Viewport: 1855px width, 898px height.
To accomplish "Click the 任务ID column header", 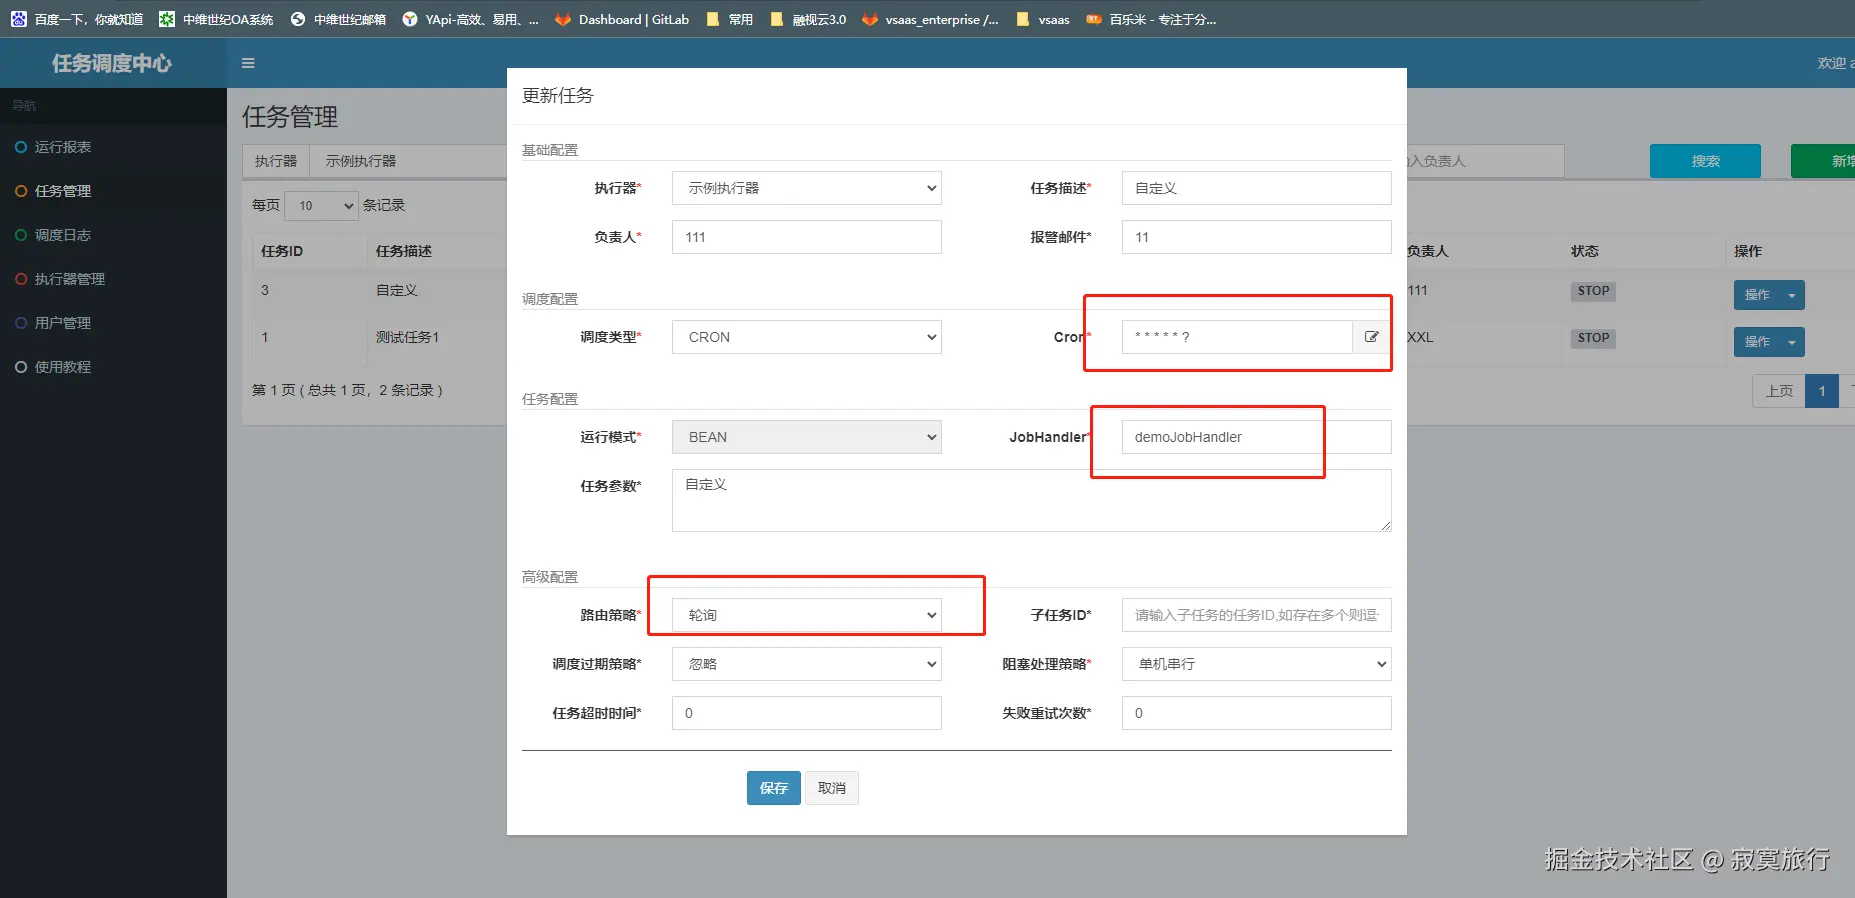I will [x=282, y=251].
